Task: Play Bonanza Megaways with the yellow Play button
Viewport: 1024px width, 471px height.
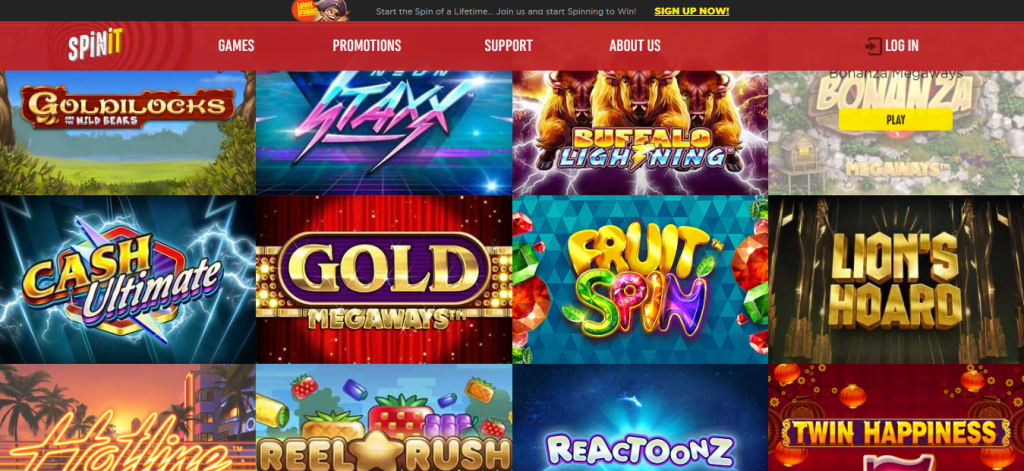Action: [x=895, y=120]
